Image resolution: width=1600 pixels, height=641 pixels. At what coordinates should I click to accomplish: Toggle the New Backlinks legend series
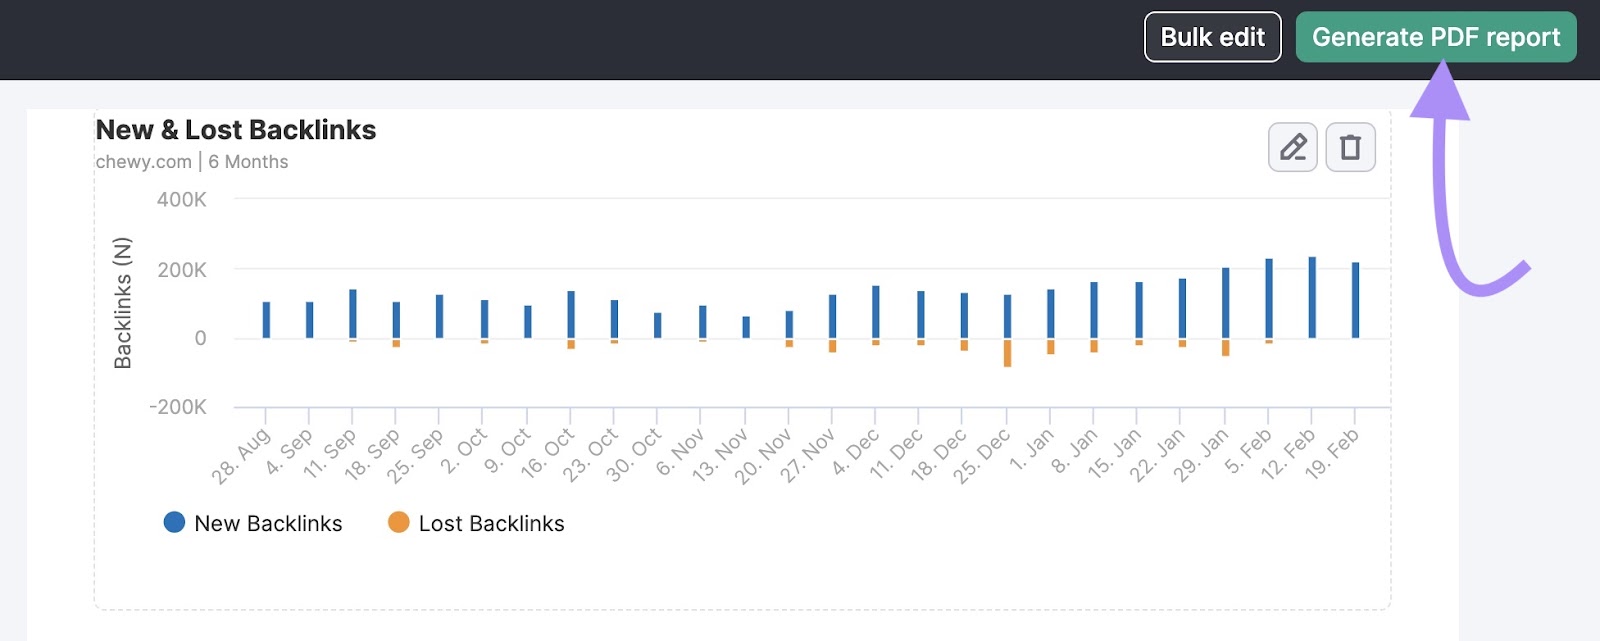click(x=268, y=523)
